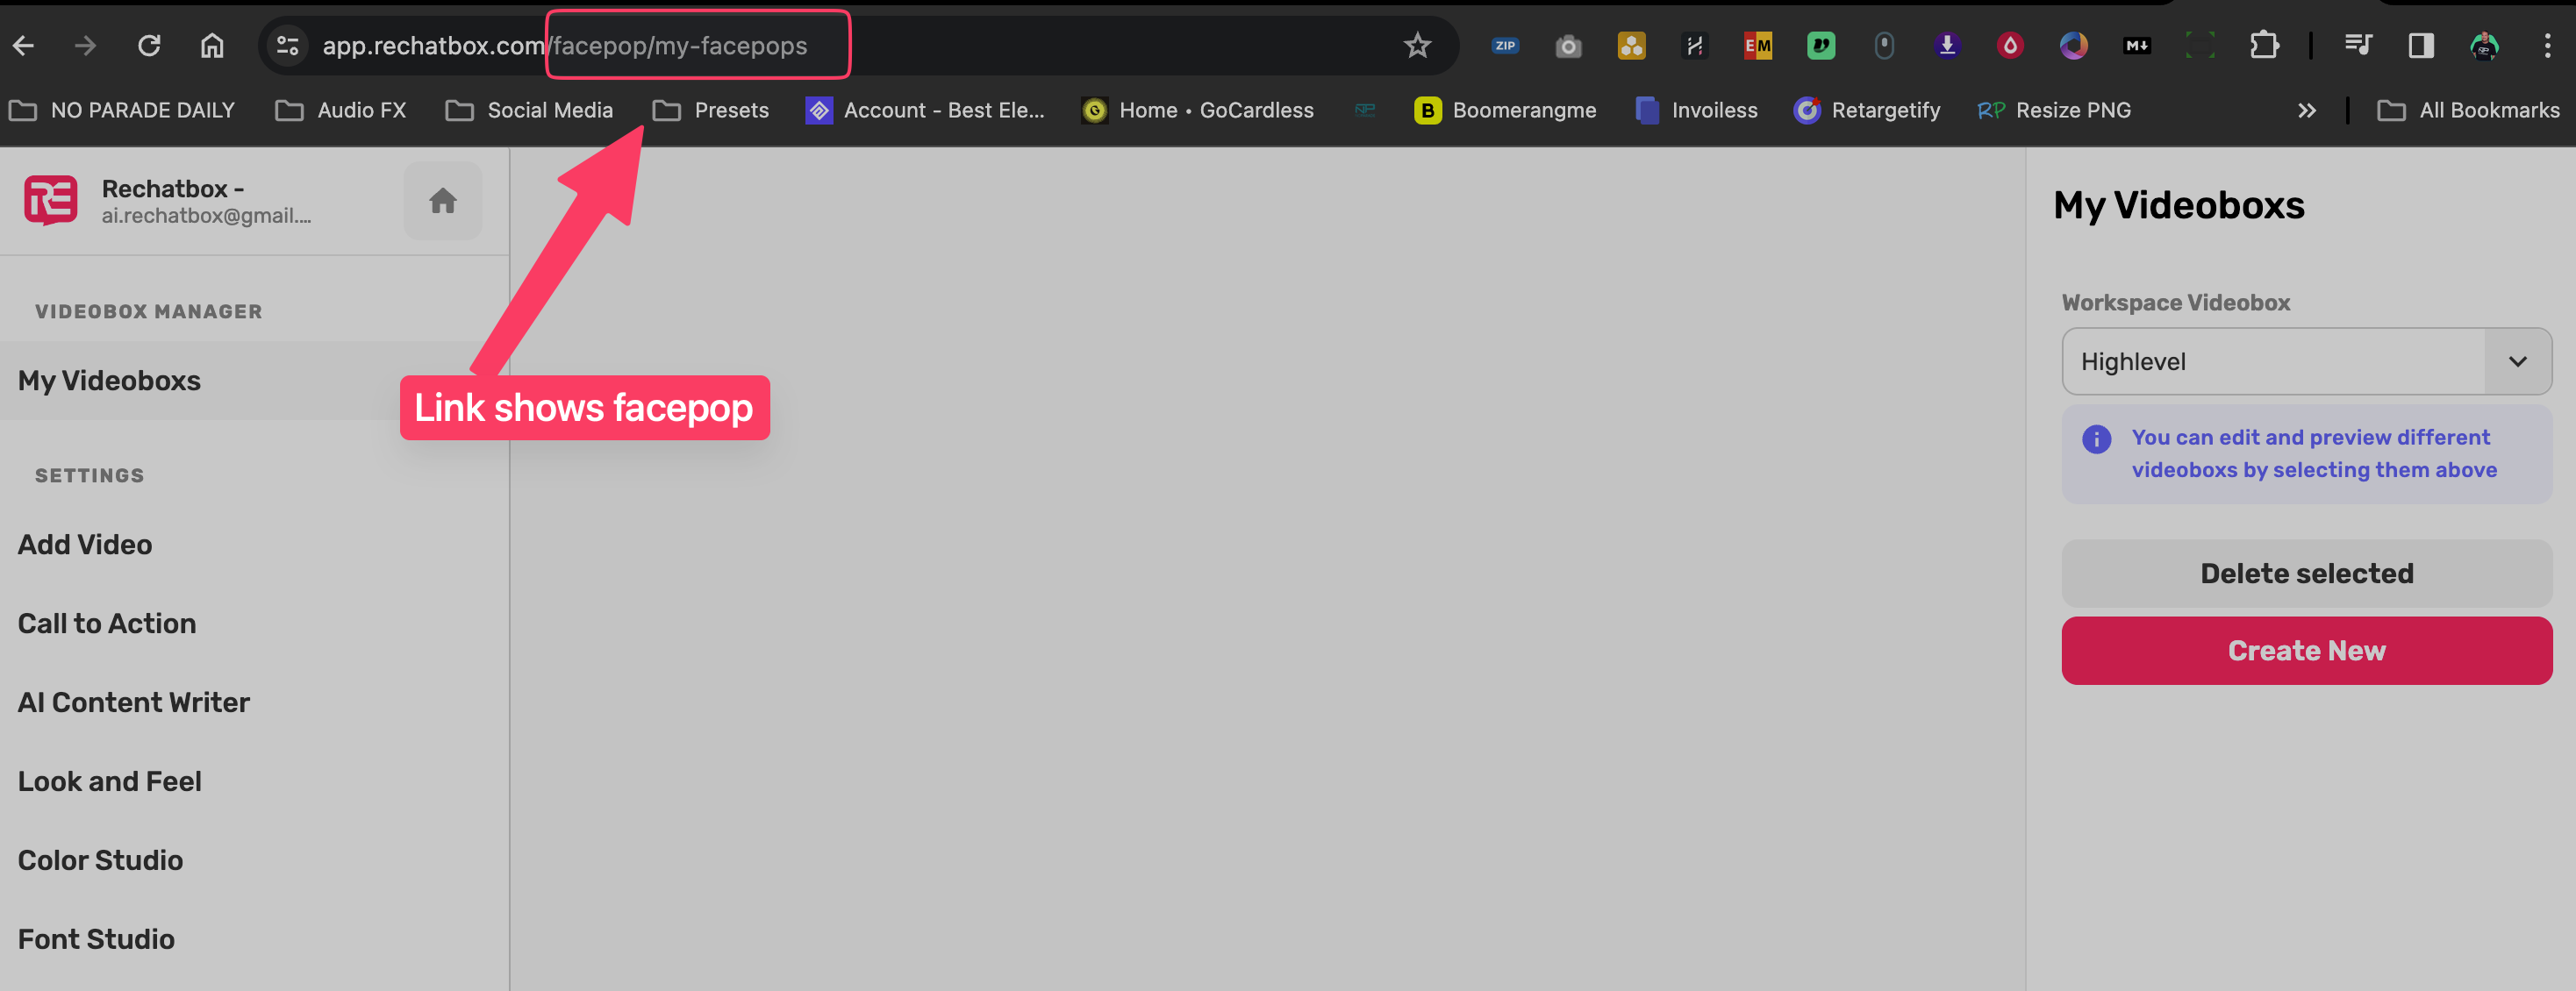Open the Account - Best Ele... bookmark

point(925,110)
